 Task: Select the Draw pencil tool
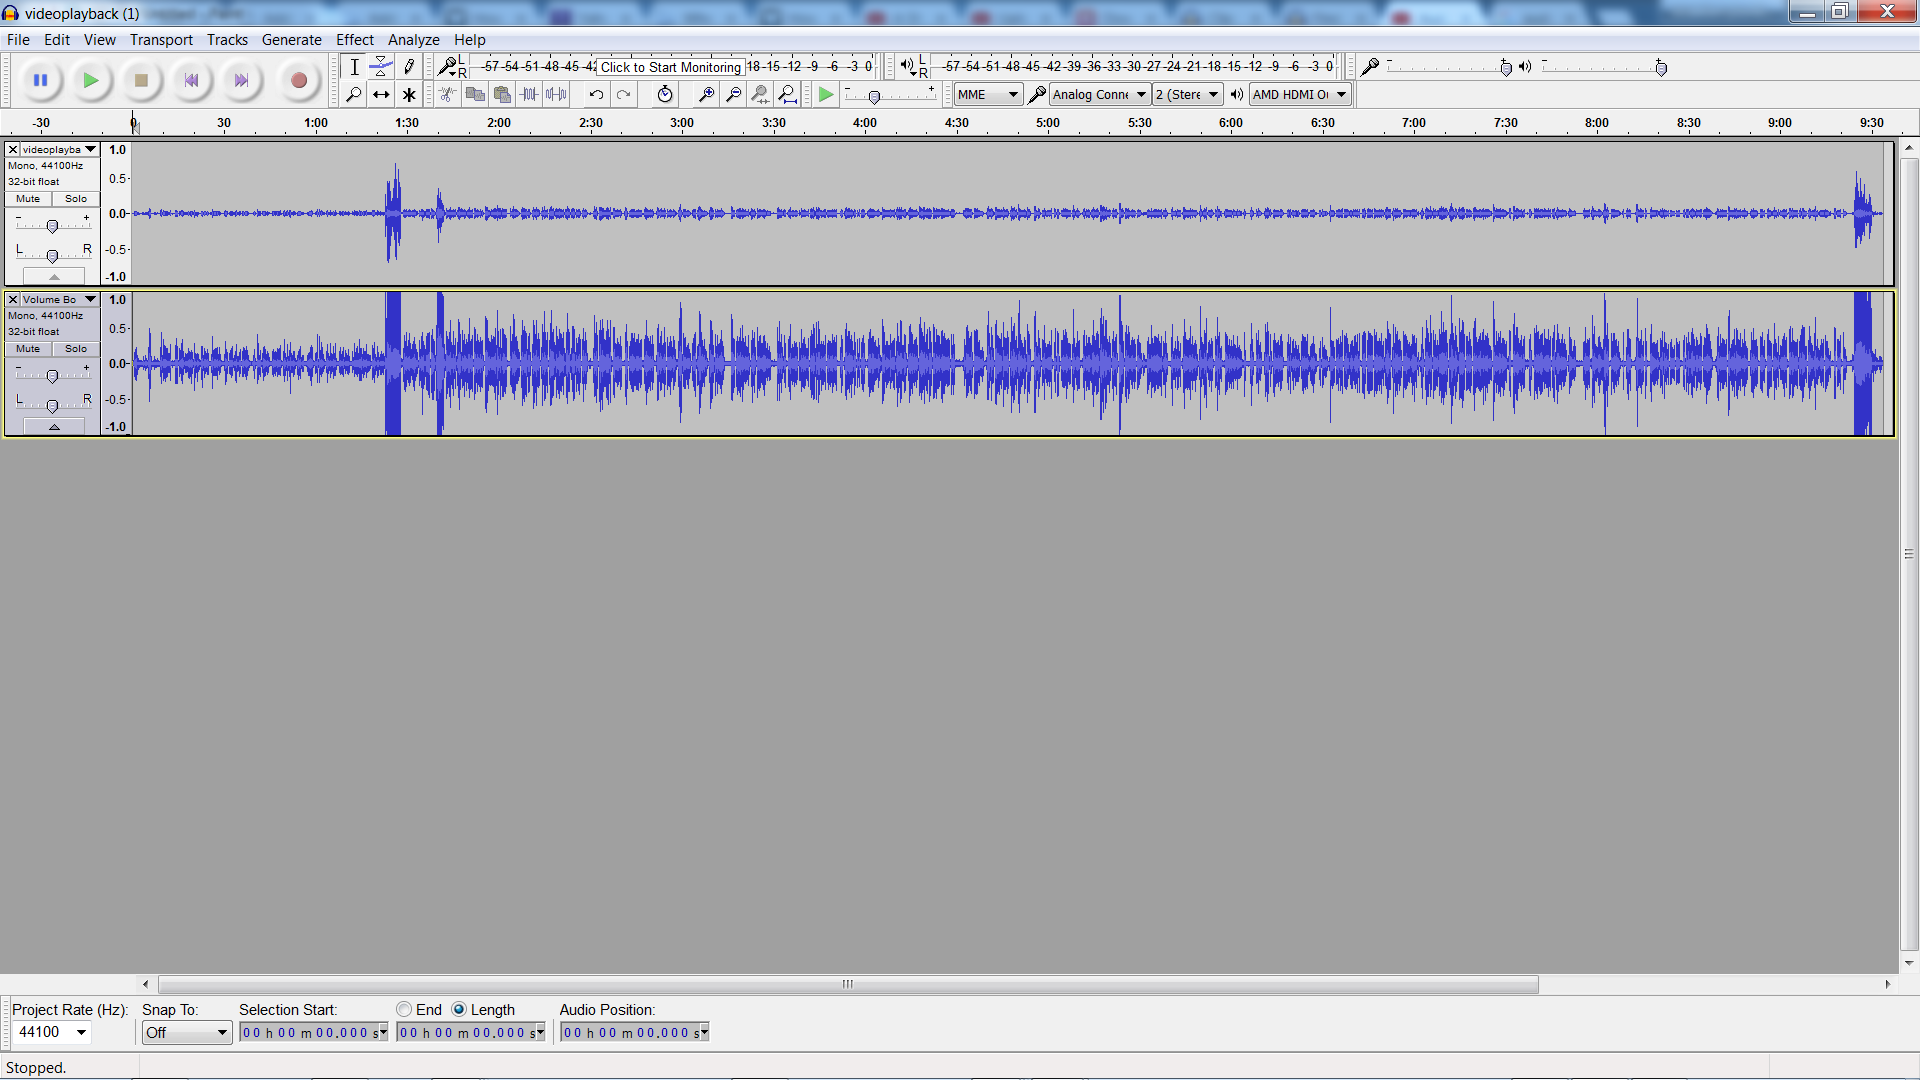tap(409, 67)
